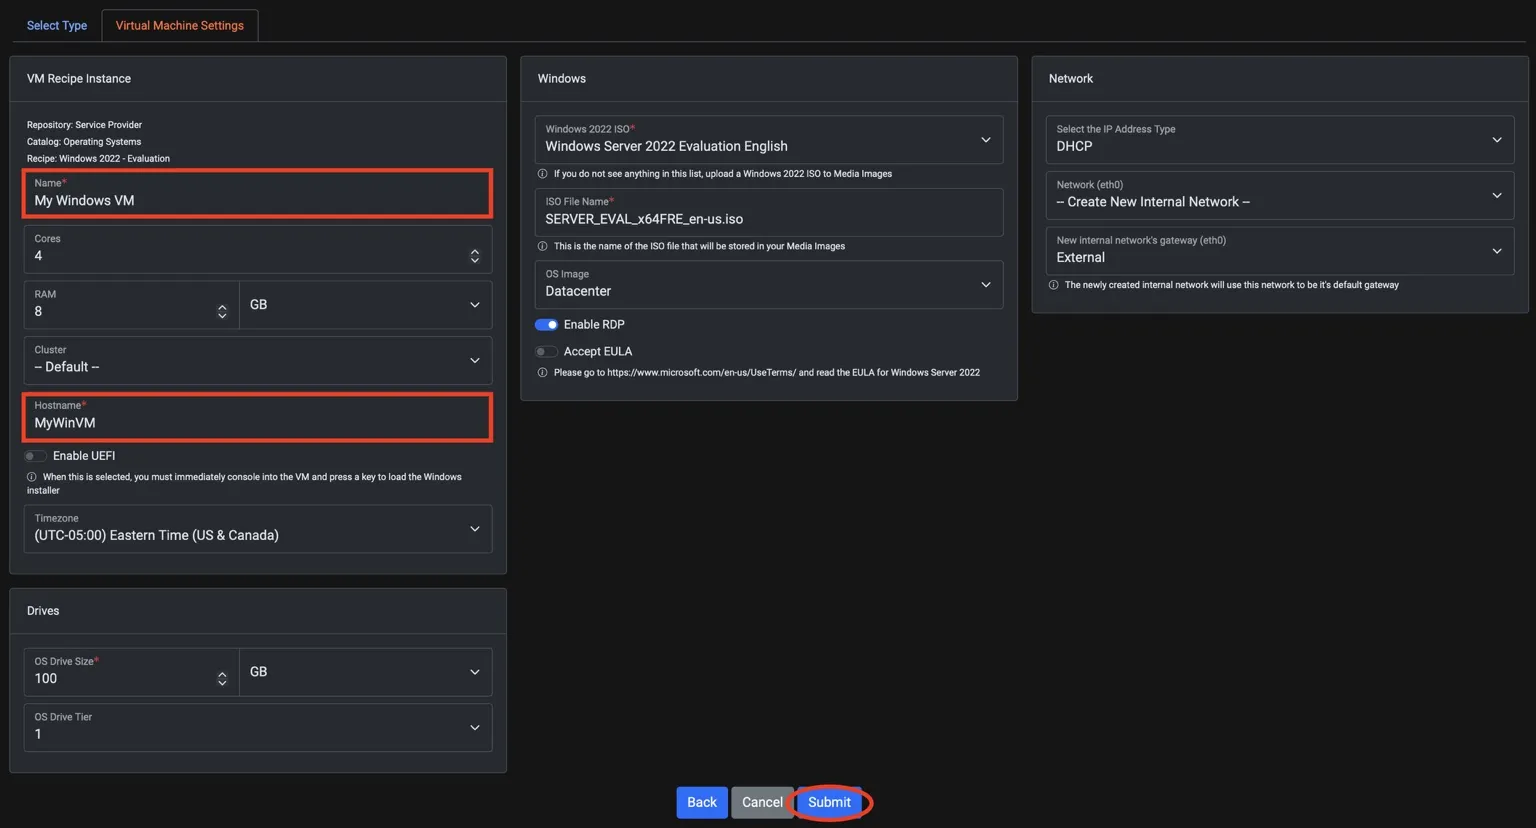Disable the Enable RDP toggle
This screenshot has height=828, width=1536.
pyautogui.click(x=546, y=324)
